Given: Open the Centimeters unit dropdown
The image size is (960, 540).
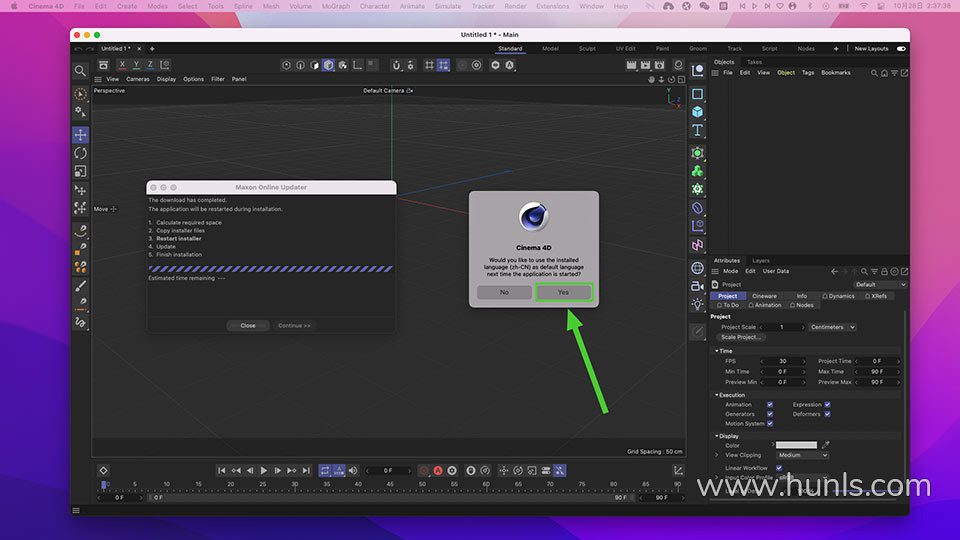Looking at the screenshot, I should (832, 327).
